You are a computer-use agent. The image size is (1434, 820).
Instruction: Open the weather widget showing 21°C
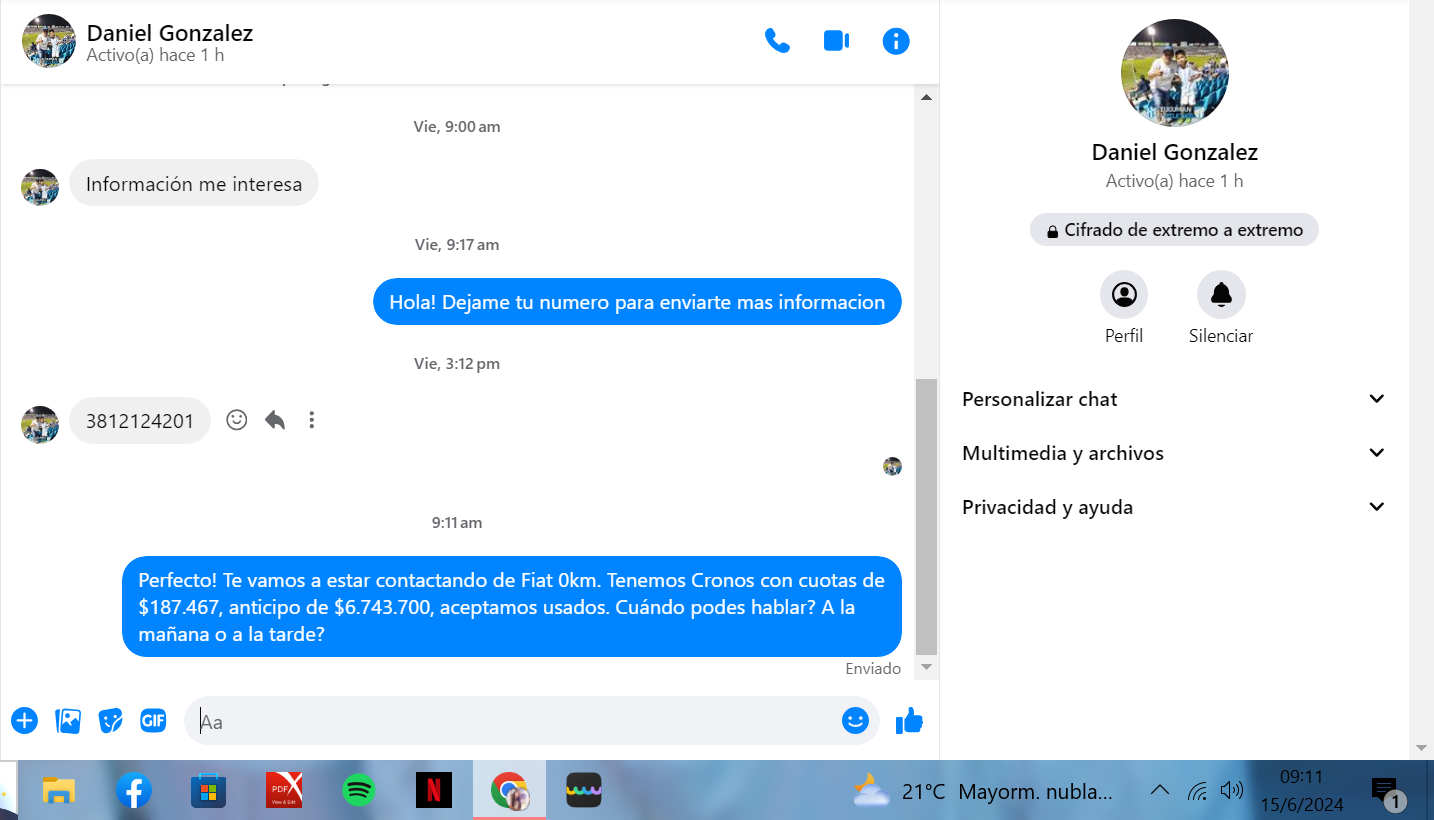tap(983, 791)
